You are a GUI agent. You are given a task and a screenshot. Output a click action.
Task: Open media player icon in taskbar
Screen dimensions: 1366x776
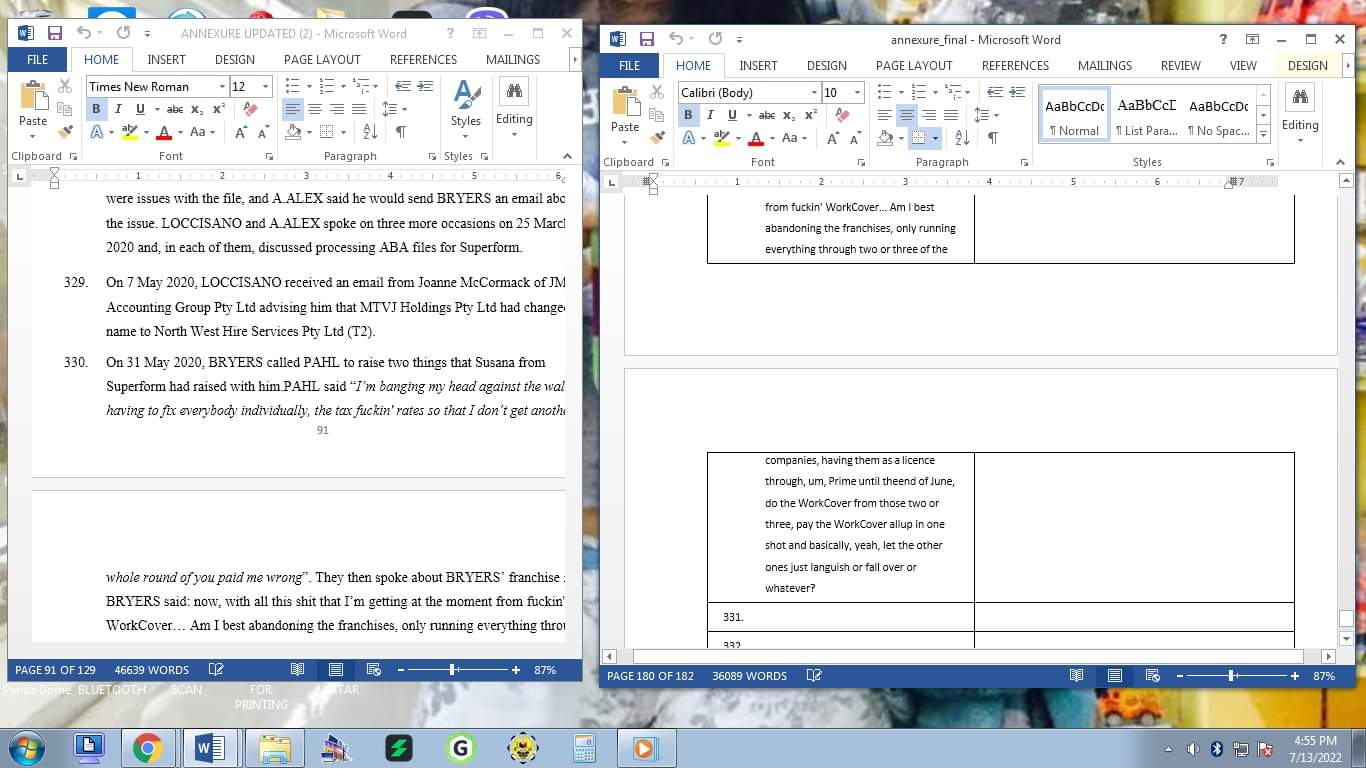pos(644,748)
